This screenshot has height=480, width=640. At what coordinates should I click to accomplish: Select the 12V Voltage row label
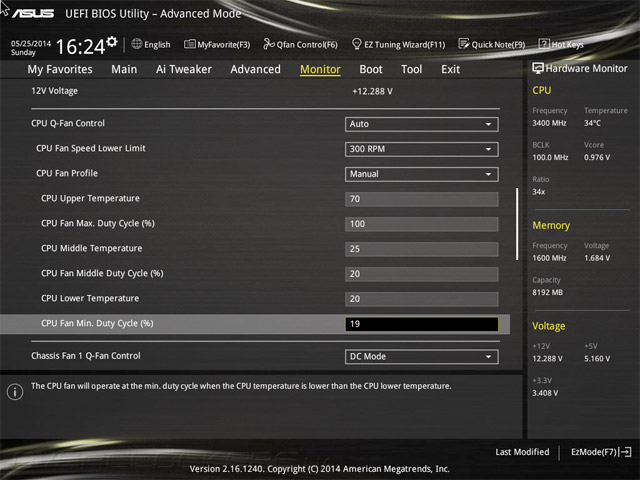[54, 91]
